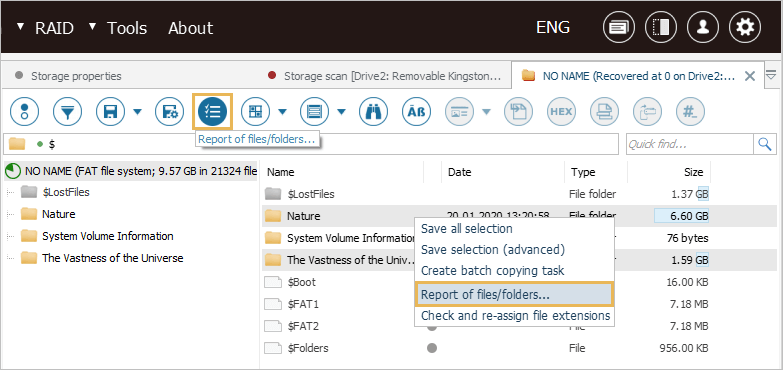Select the $Folders file row
Viewport: 783px width, 370px height.
[519, 348]
